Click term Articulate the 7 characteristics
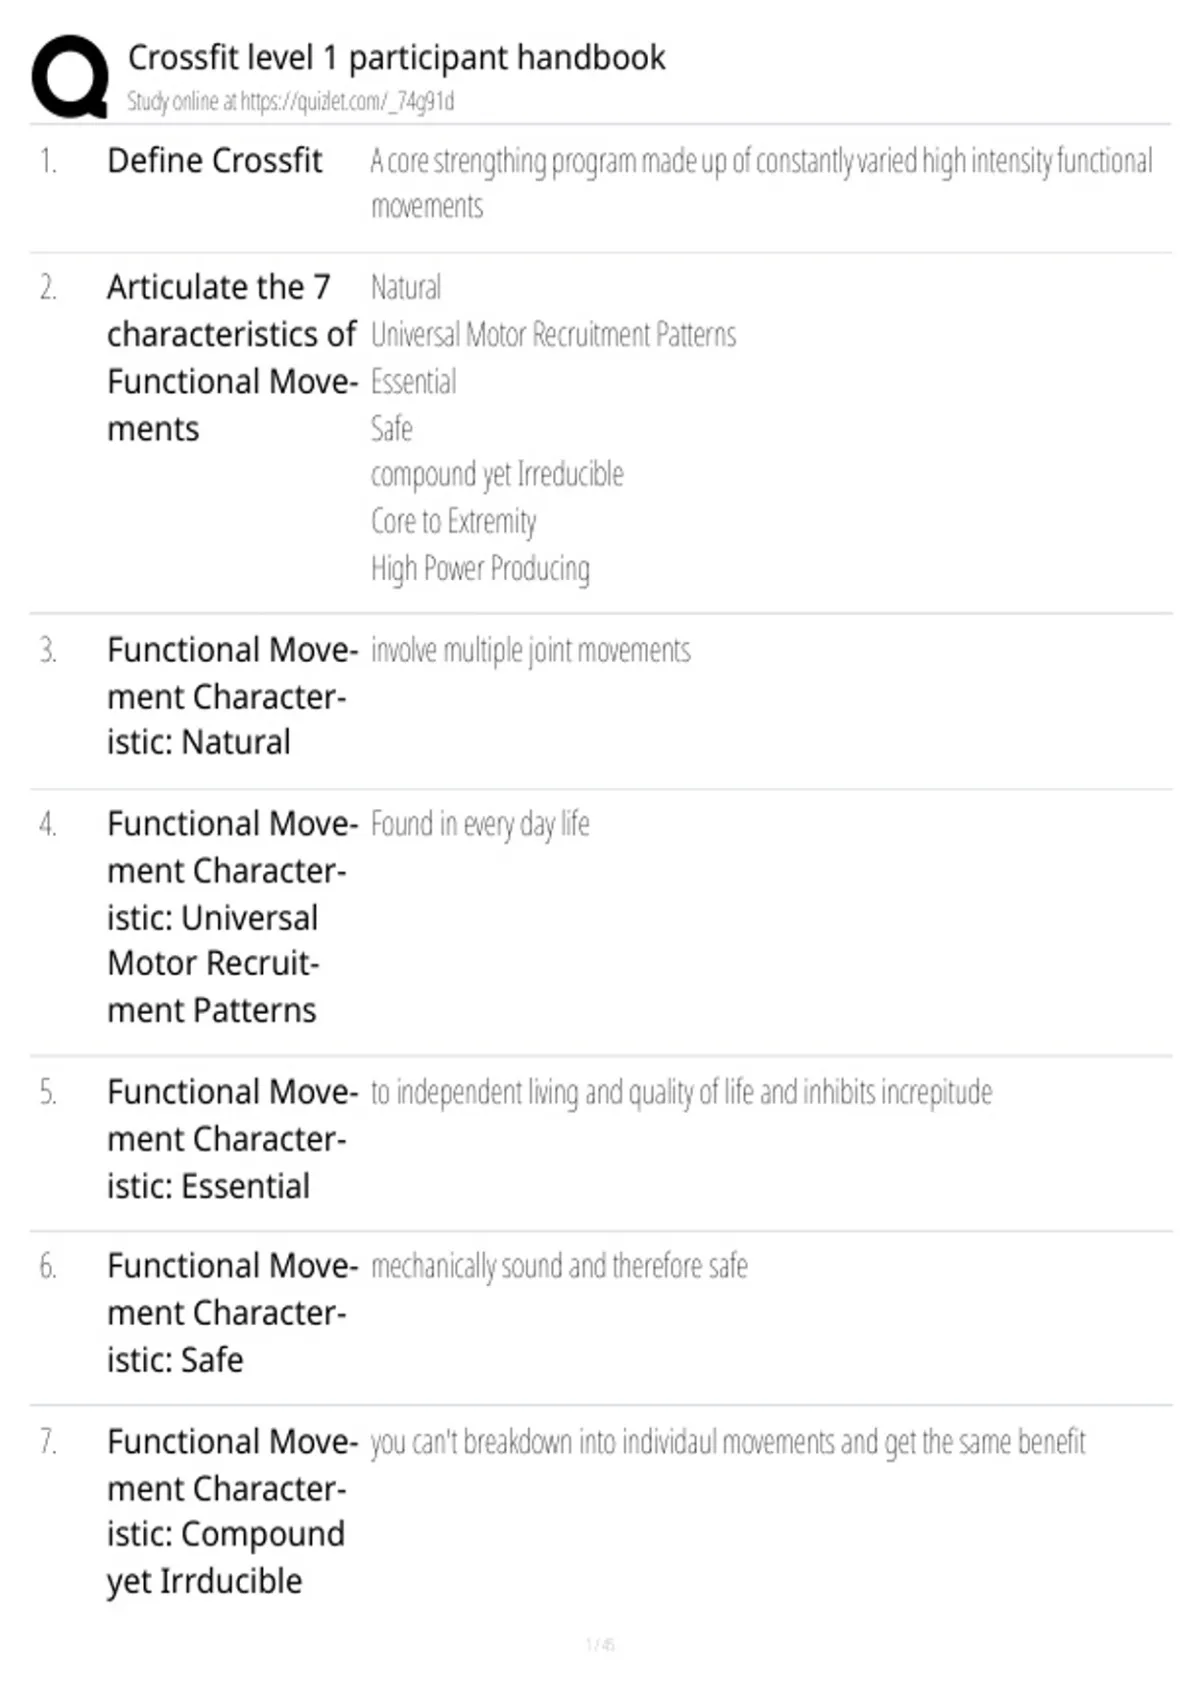Screen dimensions: 1200x1700 coord(232,357)
